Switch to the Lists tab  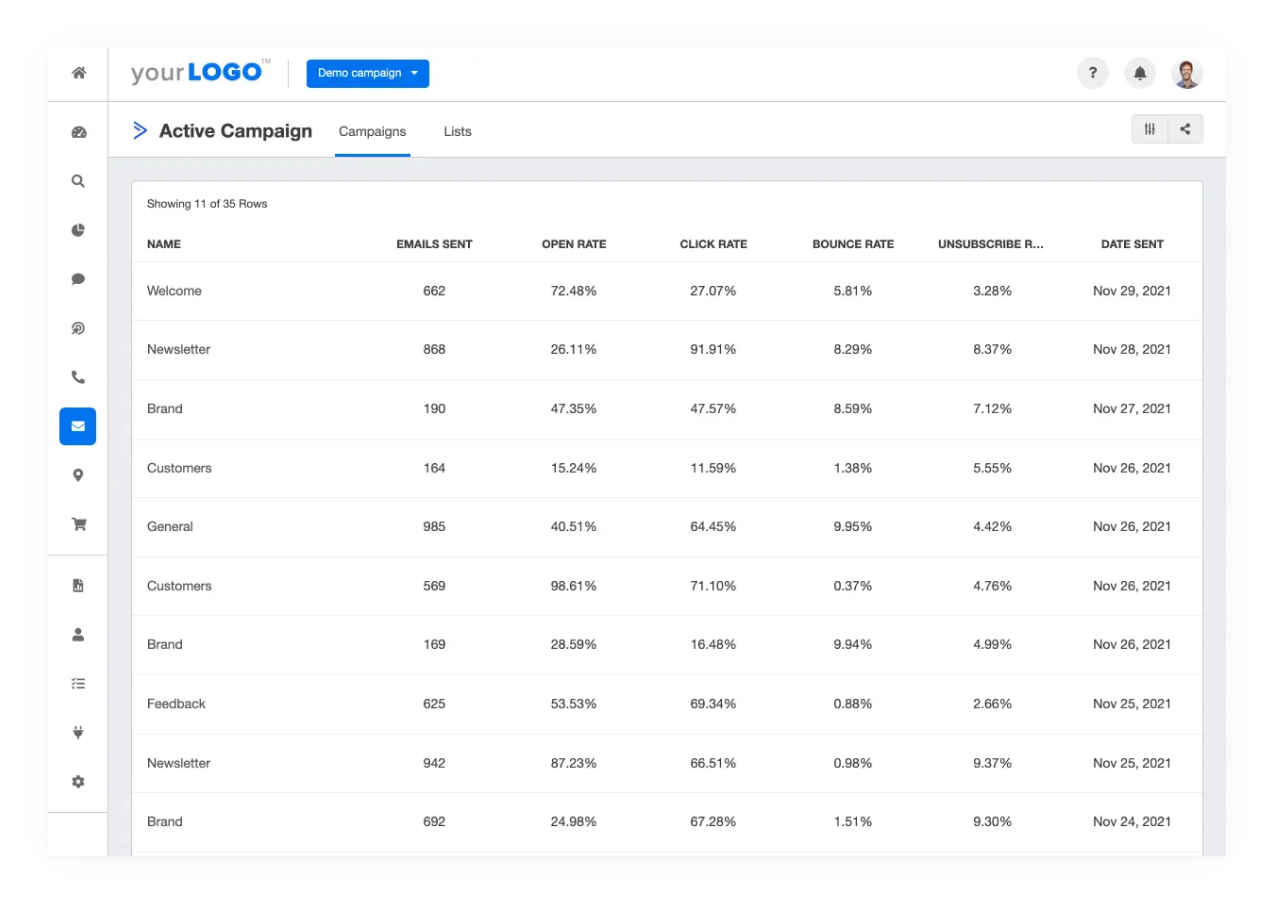tap(457, 131)
